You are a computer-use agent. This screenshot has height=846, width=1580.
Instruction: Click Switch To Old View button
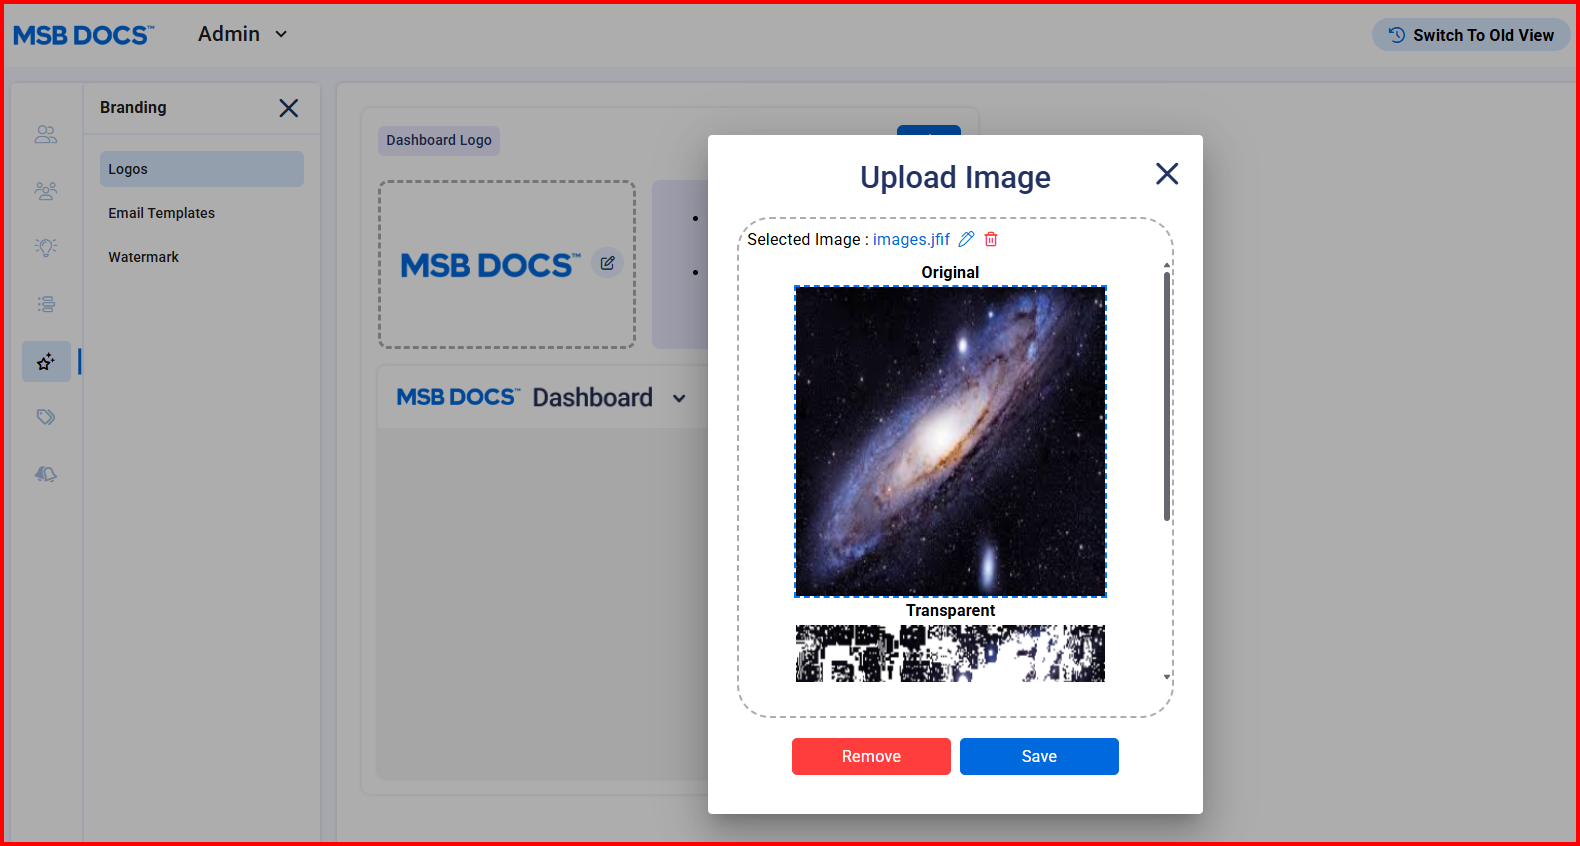coord(1471,35)
